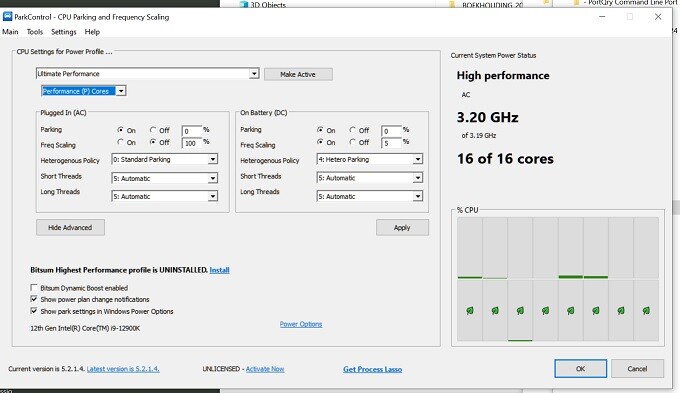This screenshot has height=393, width=680.
Task: Click the third green leaf core icon
Action: [520, 311]
